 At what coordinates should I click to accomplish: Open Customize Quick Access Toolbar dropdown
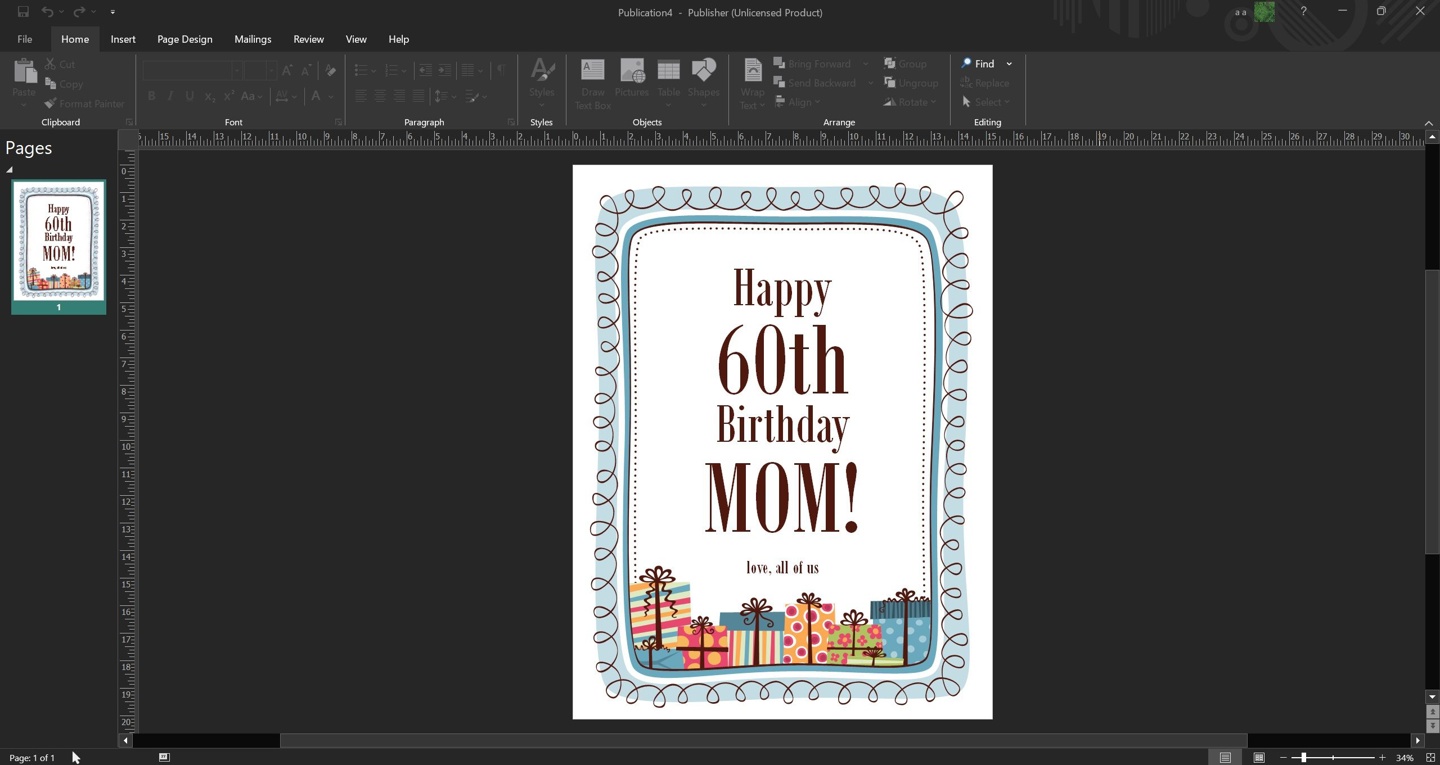coord(113,12)
